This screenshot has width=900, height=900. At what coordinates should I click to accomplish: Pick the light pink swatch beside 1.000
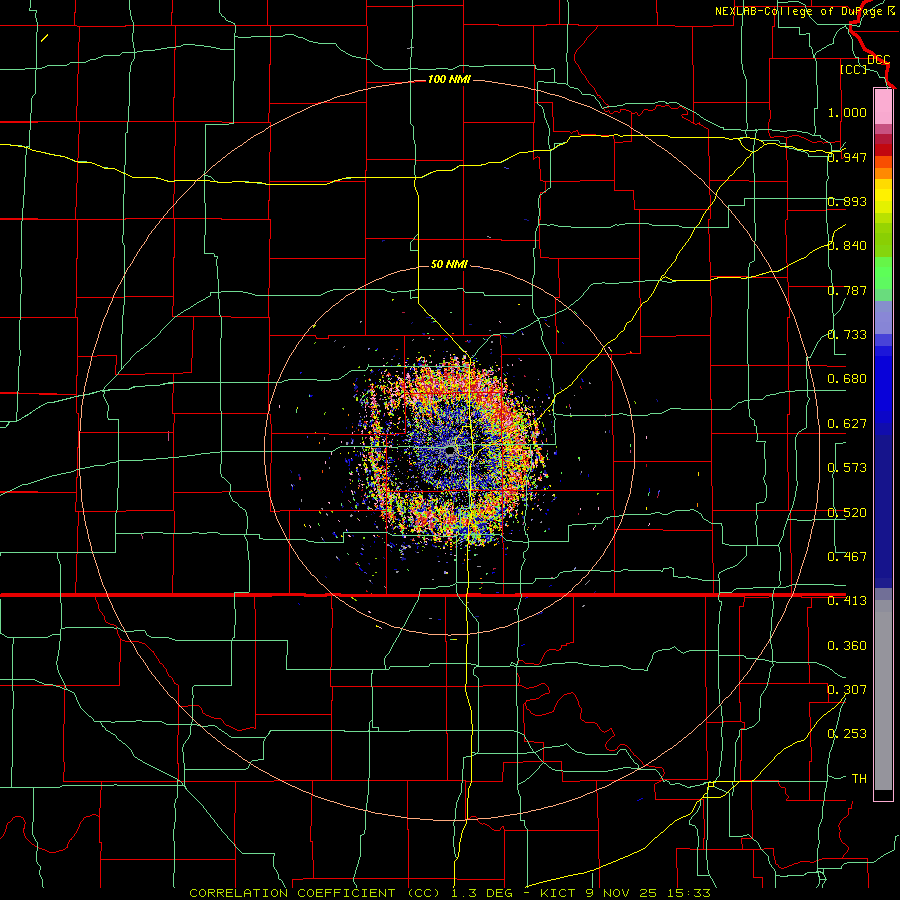pyautogui.click(x=883, y=106)
